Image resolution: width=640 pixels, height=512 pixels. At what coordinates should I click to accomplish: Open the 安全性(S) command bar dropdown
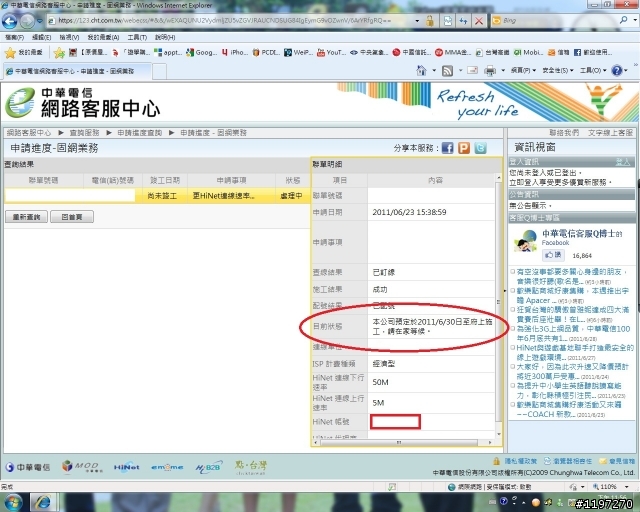click(558, 71)
